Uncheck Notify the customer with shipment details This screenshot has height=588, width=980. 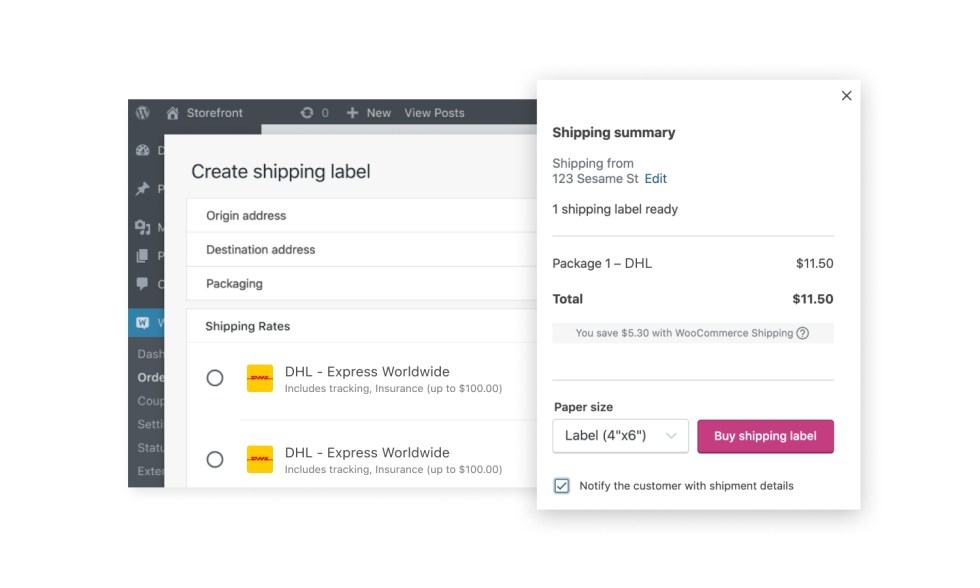point(562,486)
